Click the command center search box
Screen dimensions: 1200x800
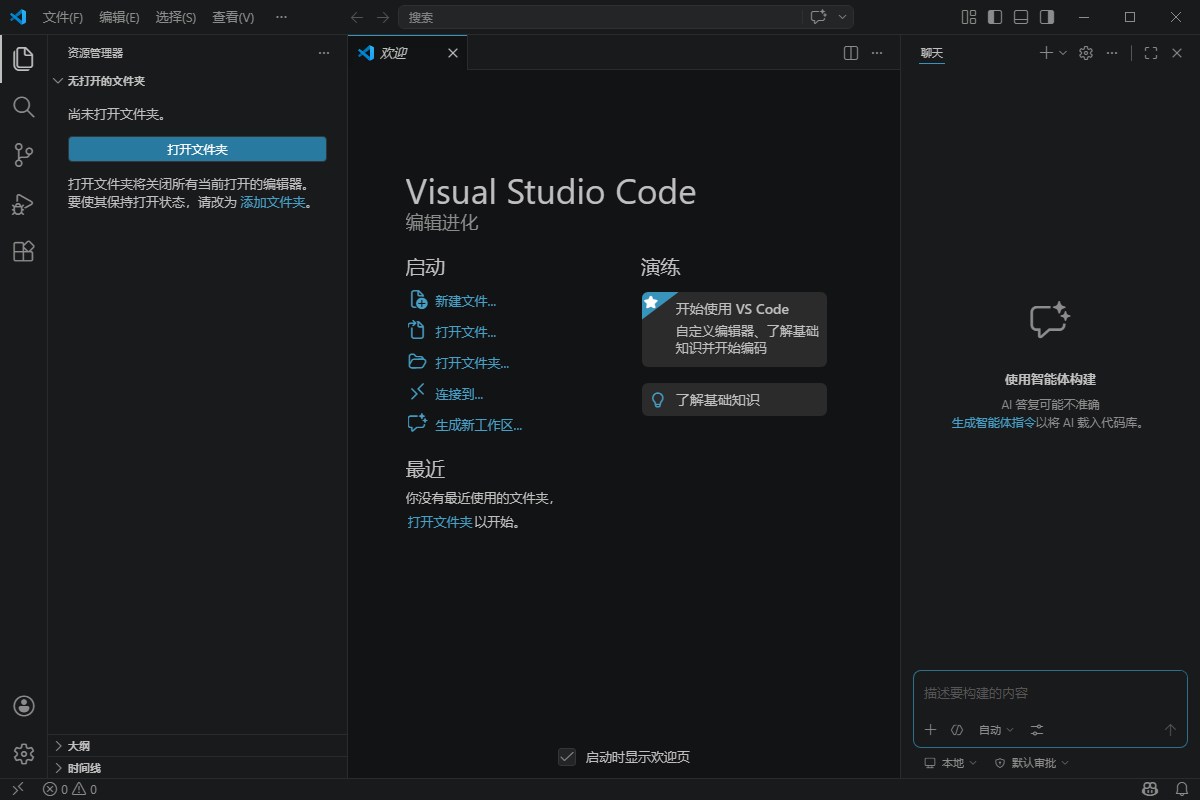point(600,17)
